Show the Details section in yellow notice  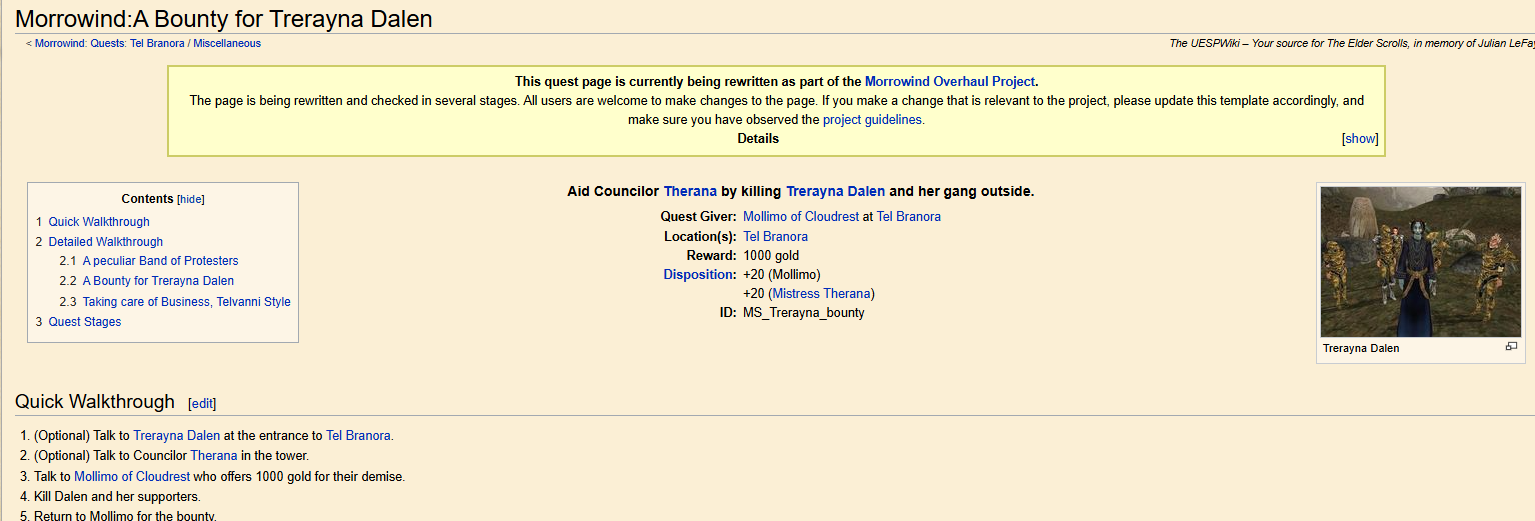click(1360, 139)
